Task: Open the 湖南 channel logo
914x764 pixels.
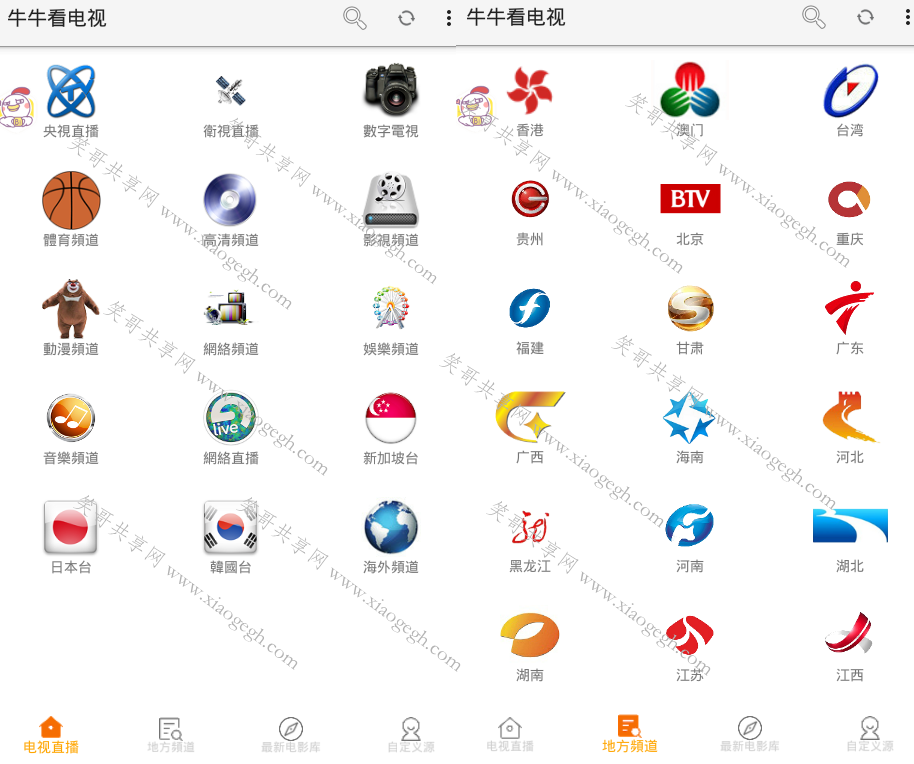Action: pos(530,635)
